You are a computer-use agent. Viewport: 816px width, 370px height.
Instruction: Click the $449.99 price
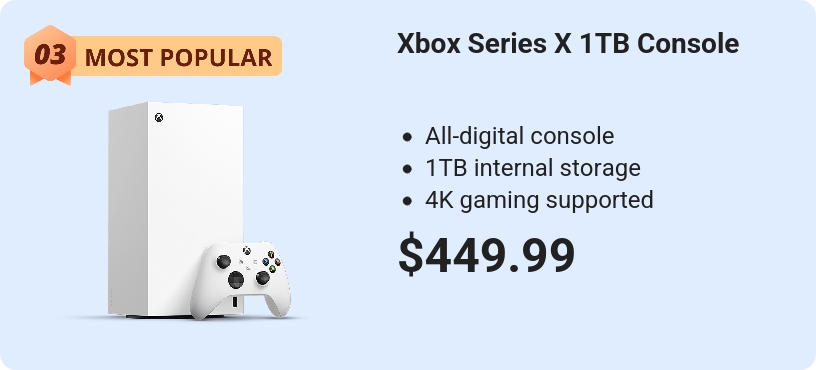tap(486, 255)
